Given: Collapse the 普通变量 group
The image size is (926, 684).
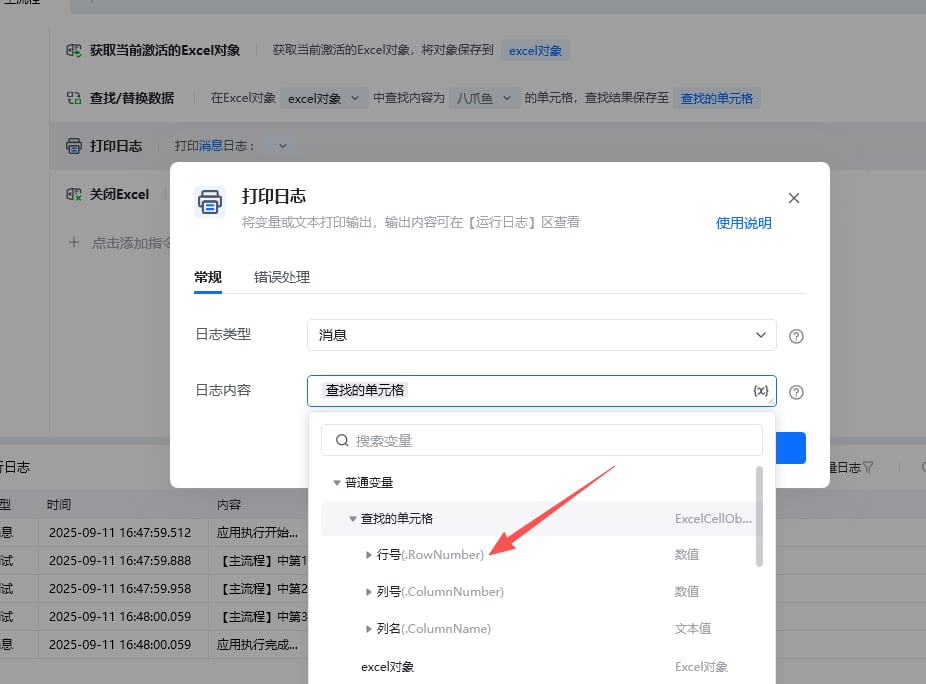Looking at the screenshot, I should pyautogui.click(x=337, y=483).
